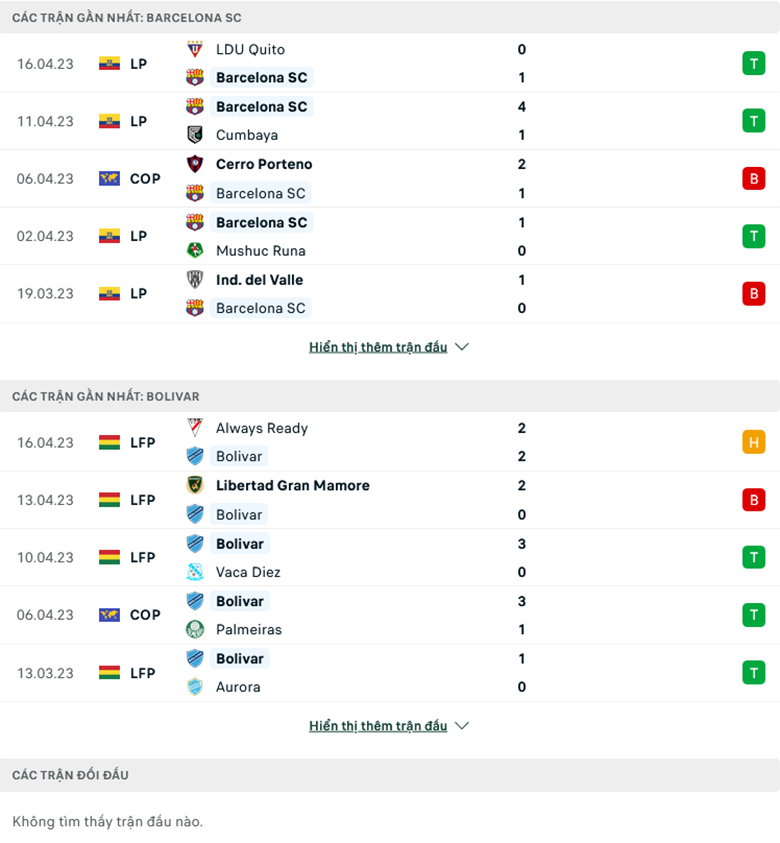
Task: Expand more Barcelona SC matches chevron
Action: [461, 347]
